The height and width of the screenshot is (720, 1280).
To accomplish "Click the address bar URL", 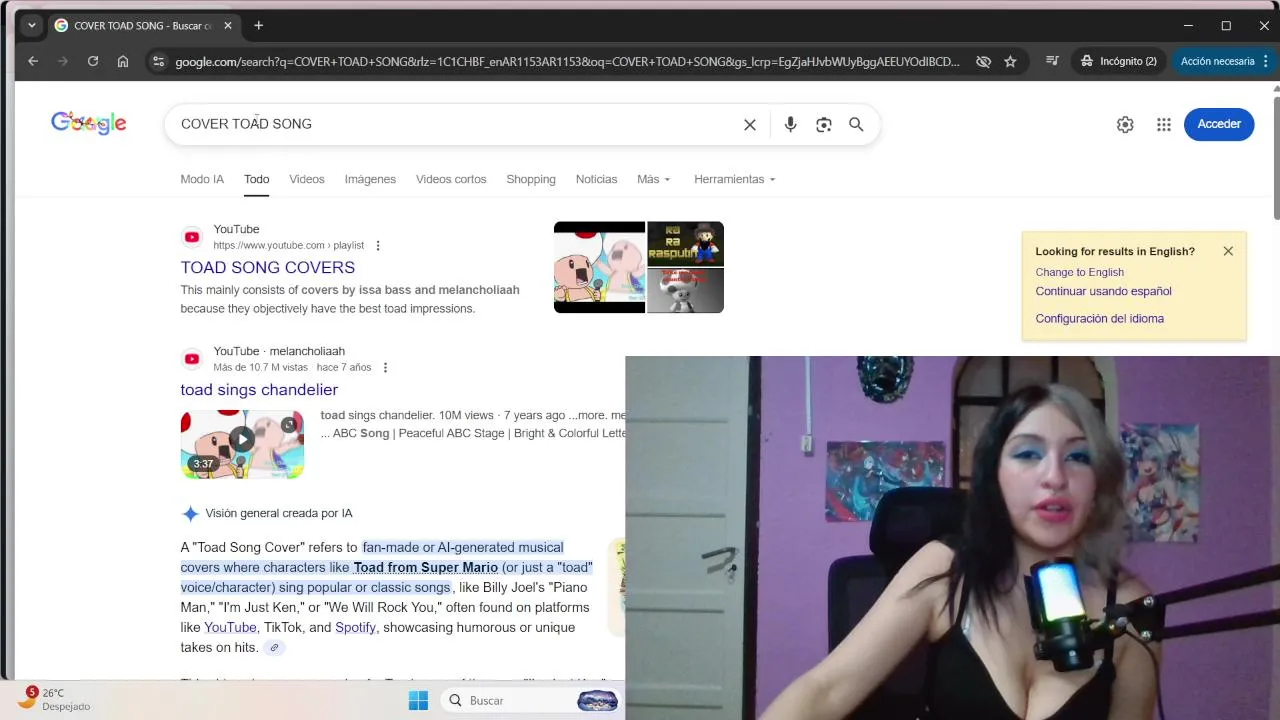I will (567, 61).
